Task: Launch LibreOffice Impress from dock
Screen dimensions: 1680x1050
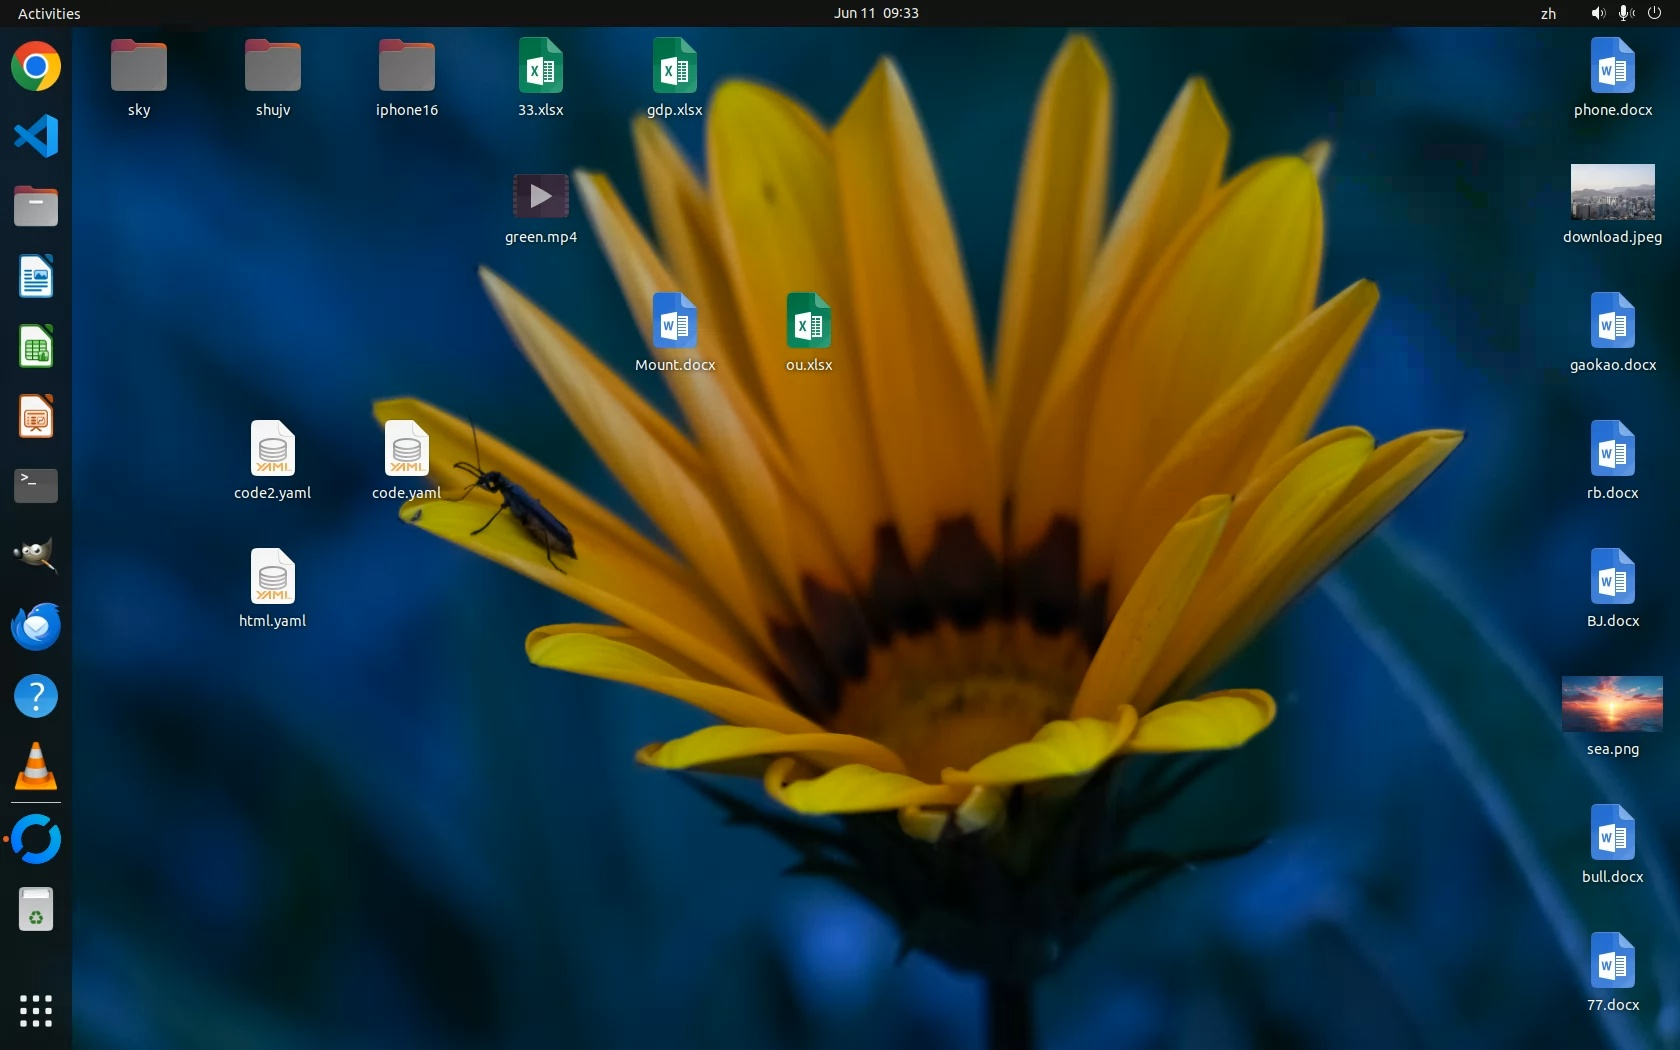Action: coord(36,417)
